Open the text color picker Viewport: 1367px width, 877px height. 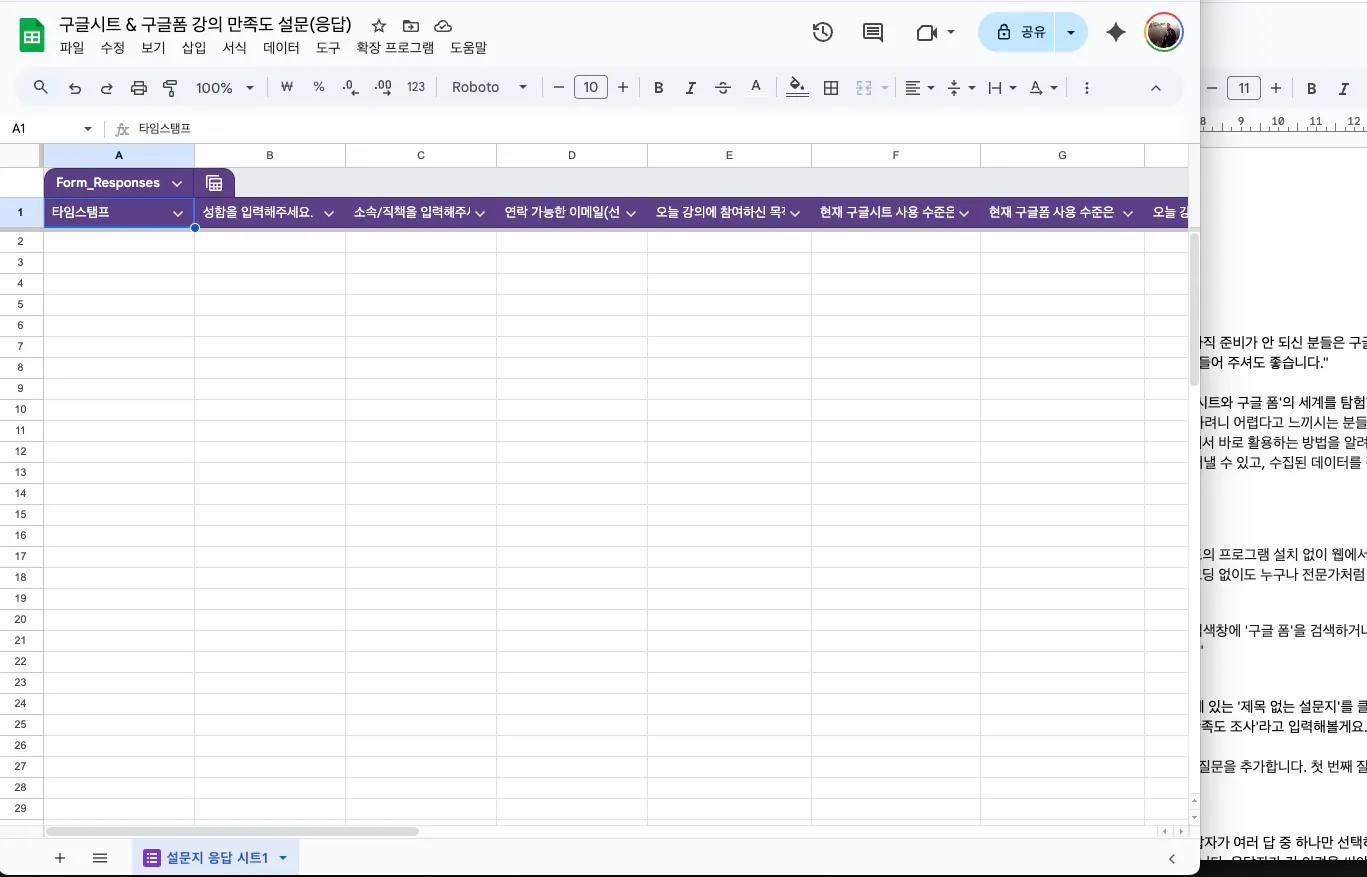(756, 87)
